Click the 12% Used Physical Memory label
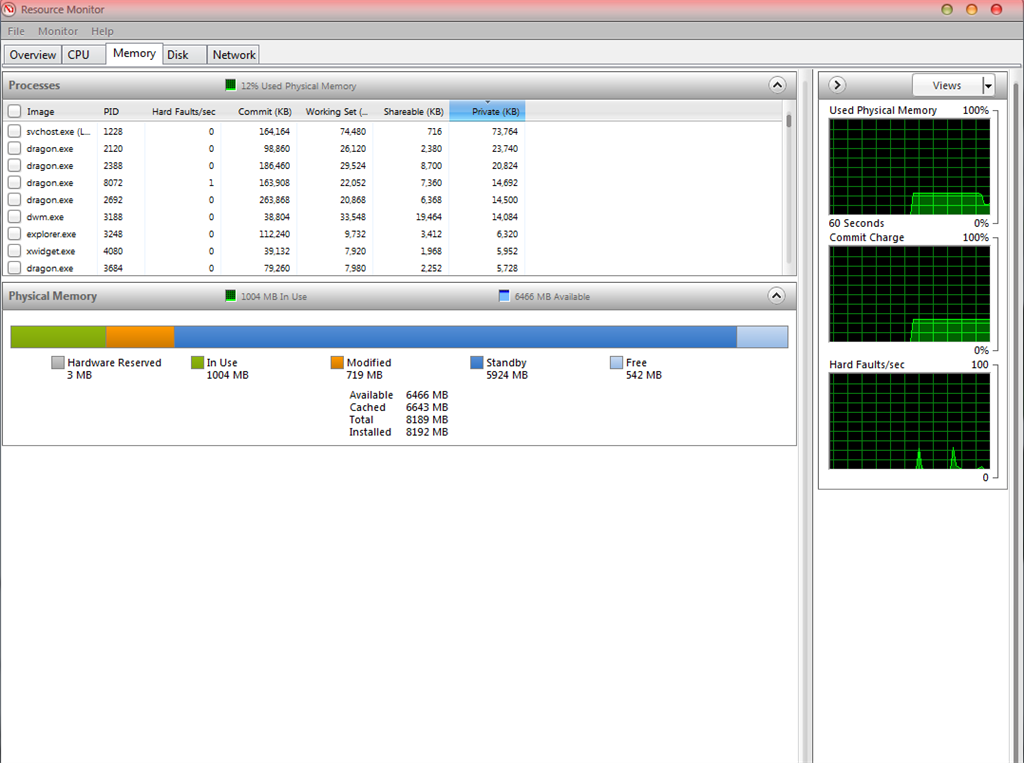The width and height of the screenshot is (1024, 763). click(x=298, y=86)
